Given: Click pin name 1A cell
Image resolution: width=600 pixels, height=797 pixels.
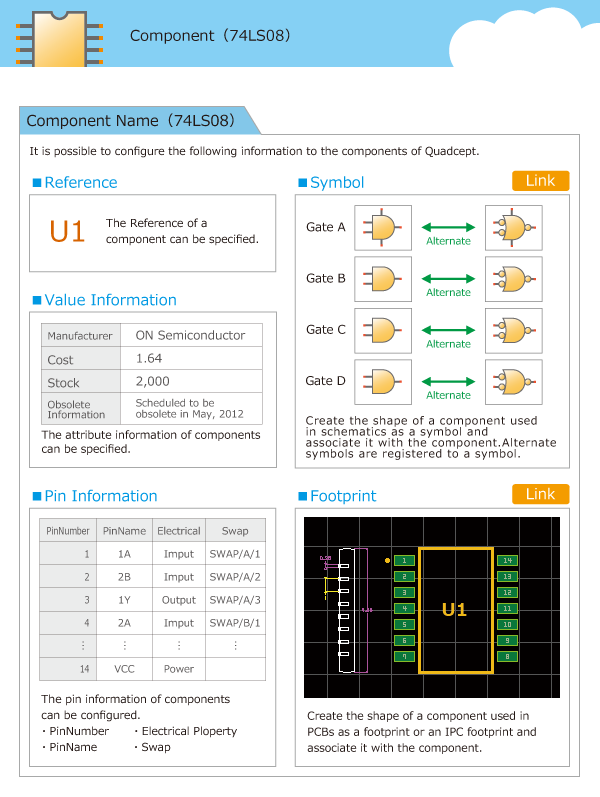Looking at the screenshot, I should click(x=124, y=554).
